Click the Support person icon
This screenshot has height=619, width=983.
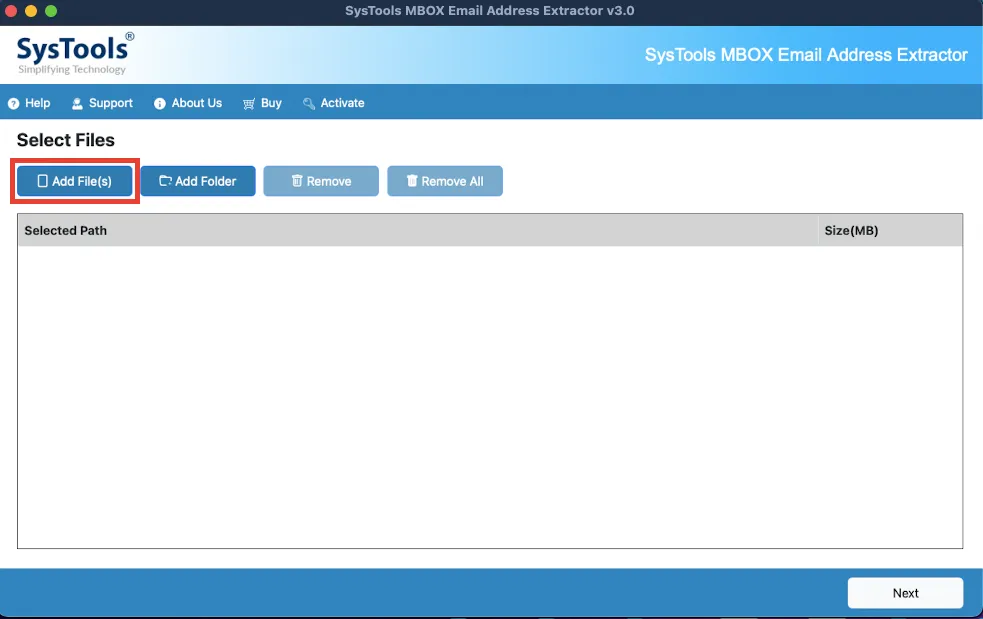(77, 103)
